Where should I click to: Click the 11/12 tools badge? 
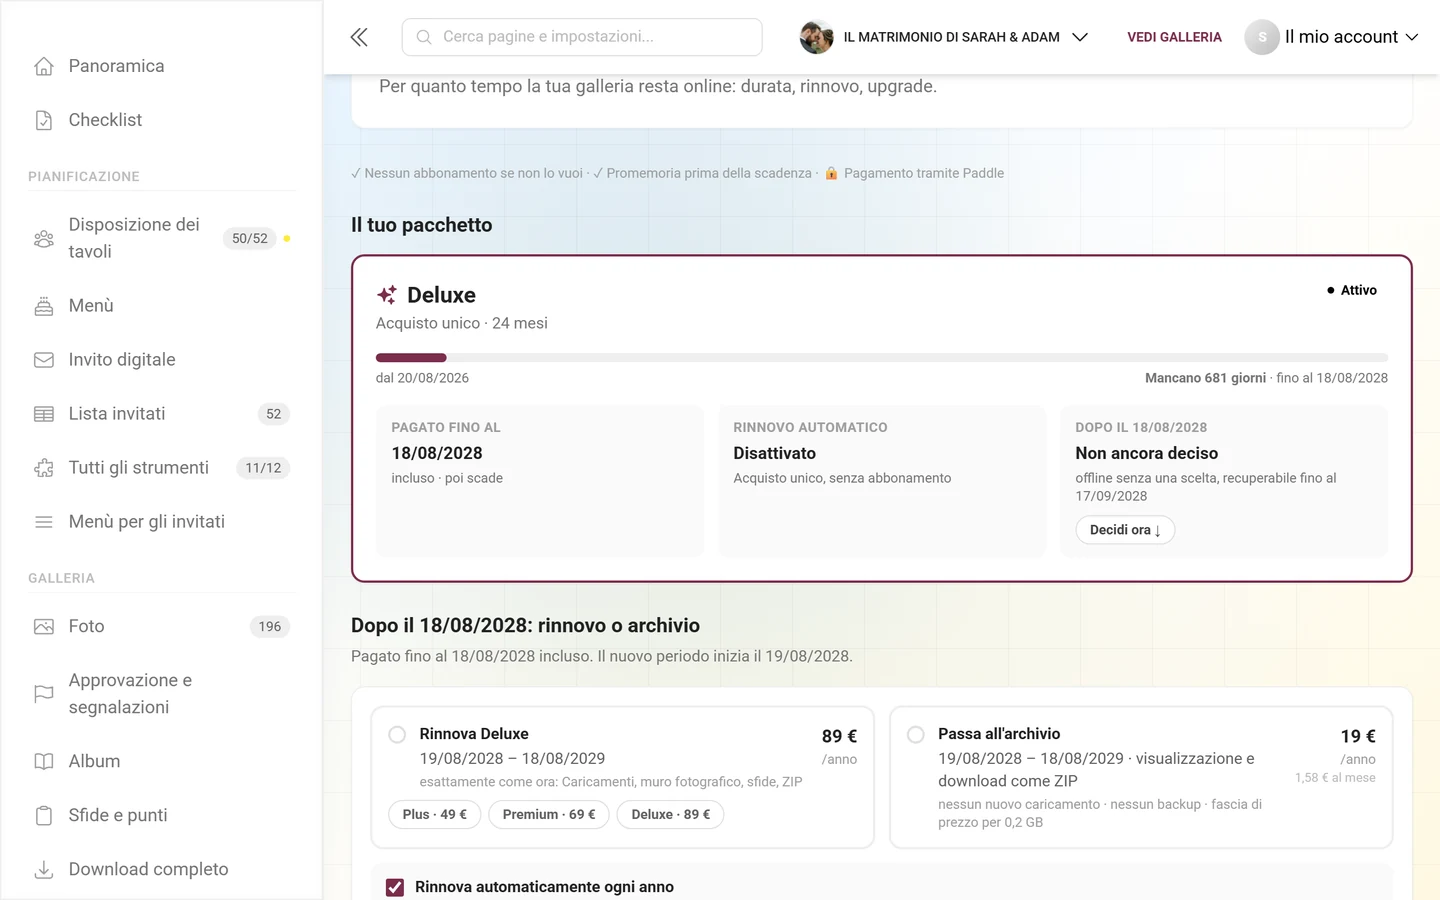click(x=263, y=468)
